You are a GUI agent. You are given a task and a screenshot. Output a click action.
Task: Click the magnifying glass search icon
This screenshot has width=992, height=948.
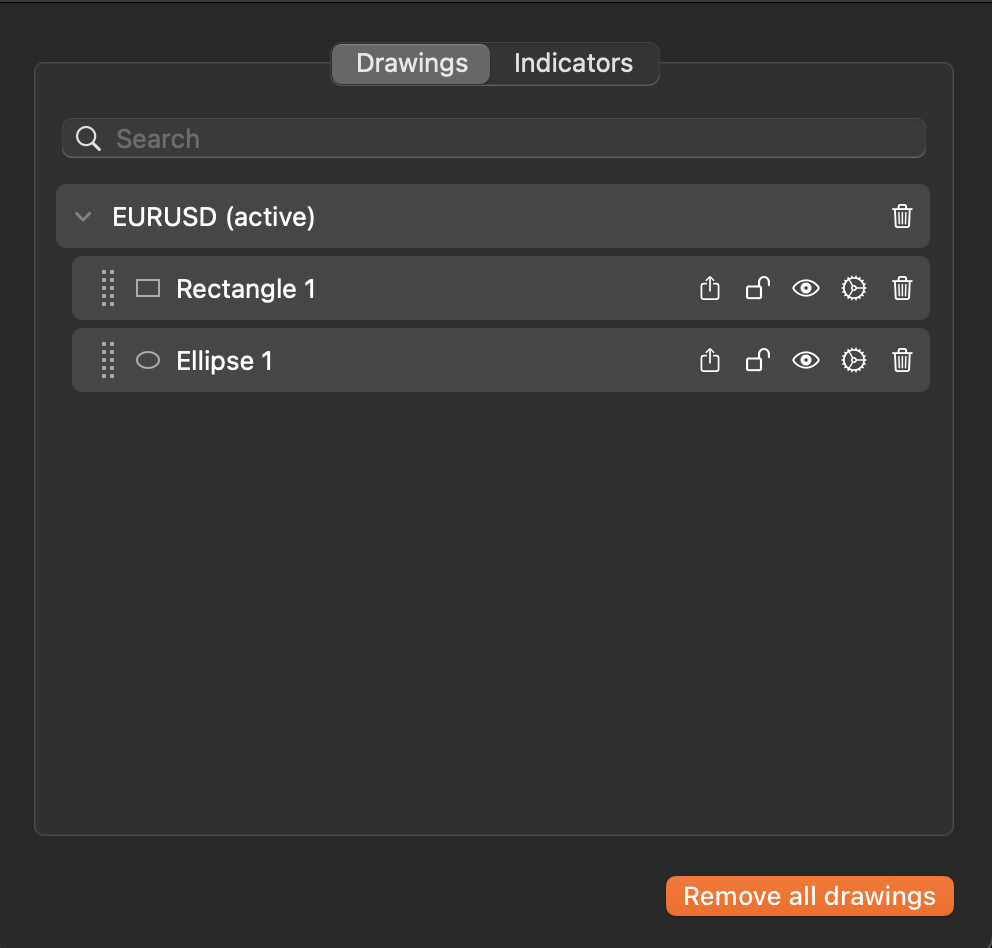pos(89,139)
